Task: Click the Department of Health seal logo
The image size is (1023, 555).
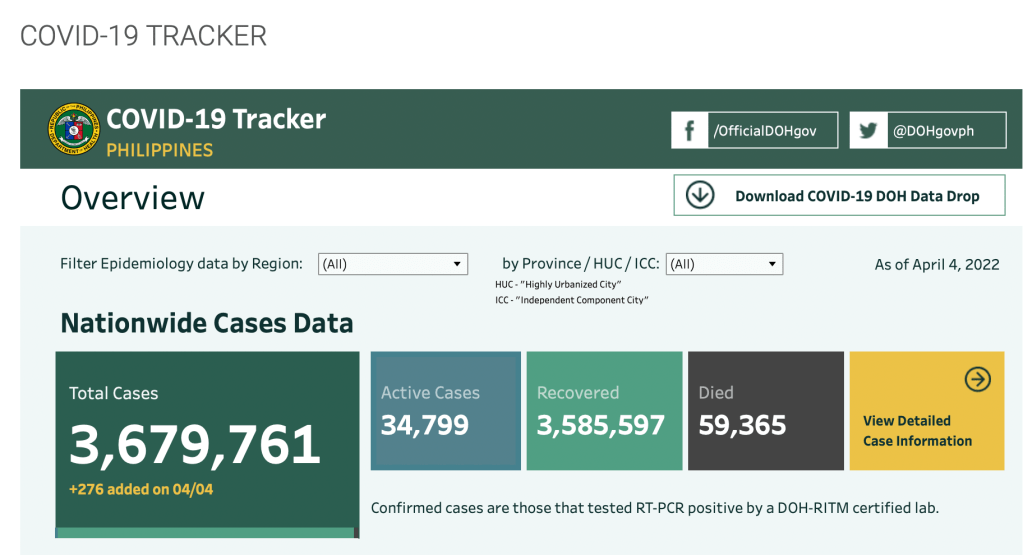Action: click(x=73, y=129)
